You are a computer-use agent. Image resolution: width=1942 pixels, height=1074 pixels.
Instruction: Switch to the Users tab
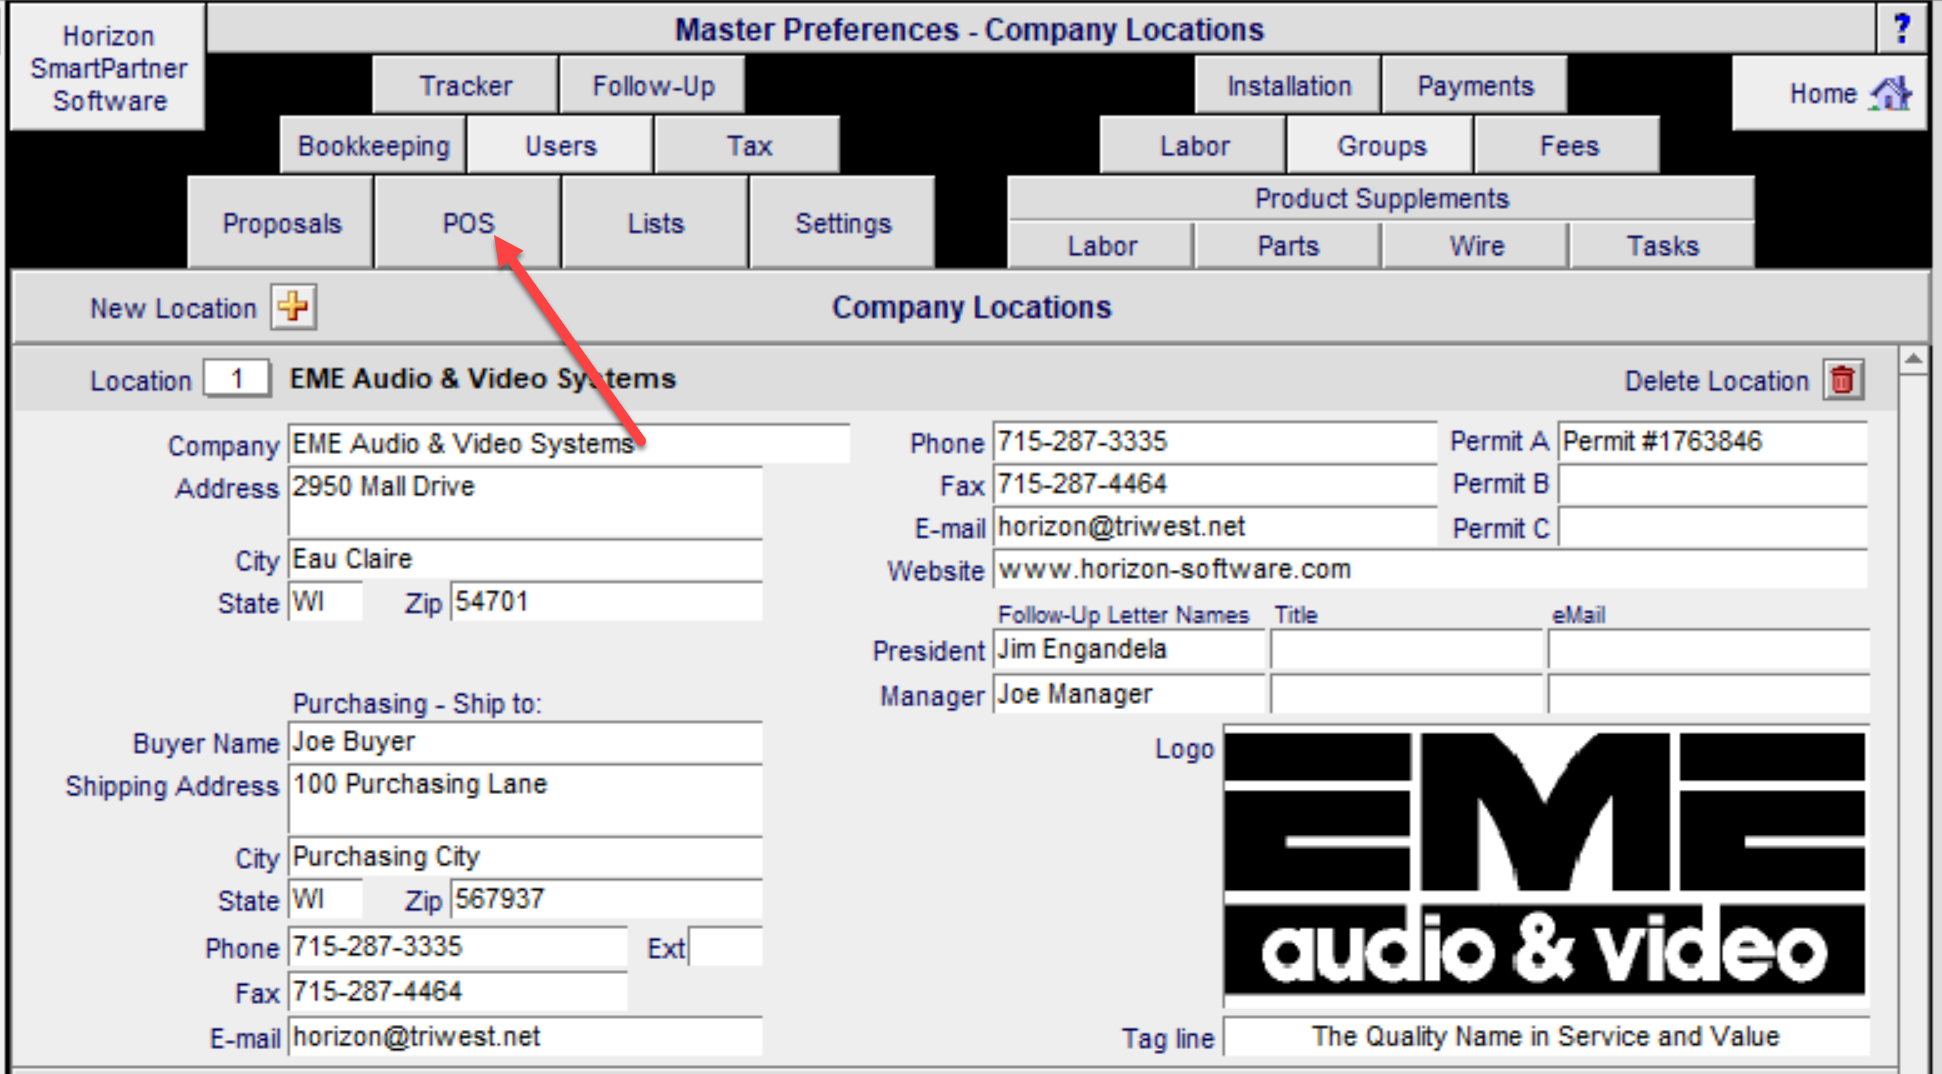pyautogui.click(x=560, y=146)
